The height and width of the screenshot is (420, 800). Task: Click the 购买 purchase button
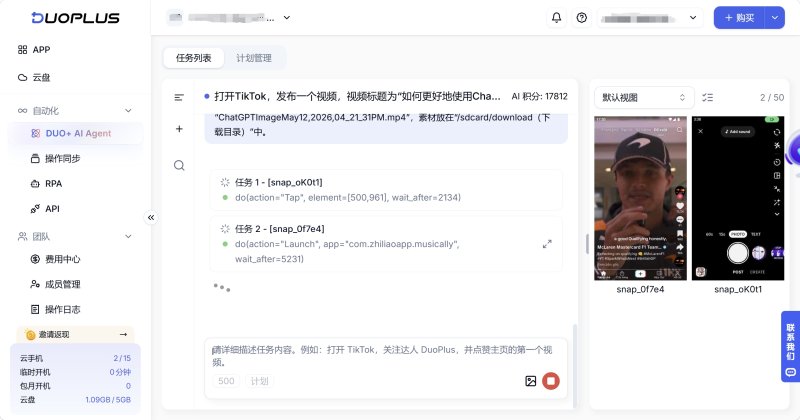739,18
